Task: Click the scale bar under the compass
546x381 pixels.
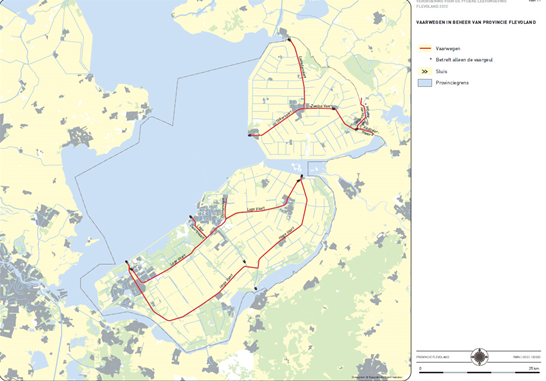Action: pos(479,372)
